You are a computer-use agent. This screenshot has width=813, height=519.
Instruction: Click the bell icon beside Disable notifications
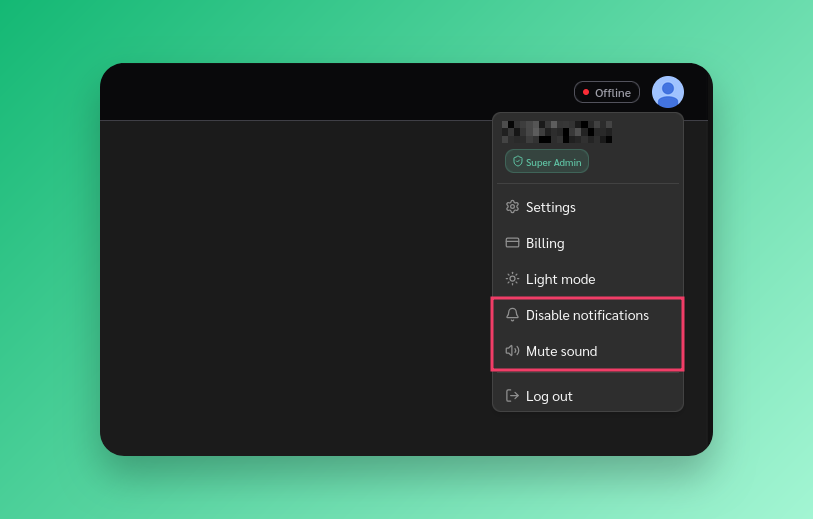512,315
